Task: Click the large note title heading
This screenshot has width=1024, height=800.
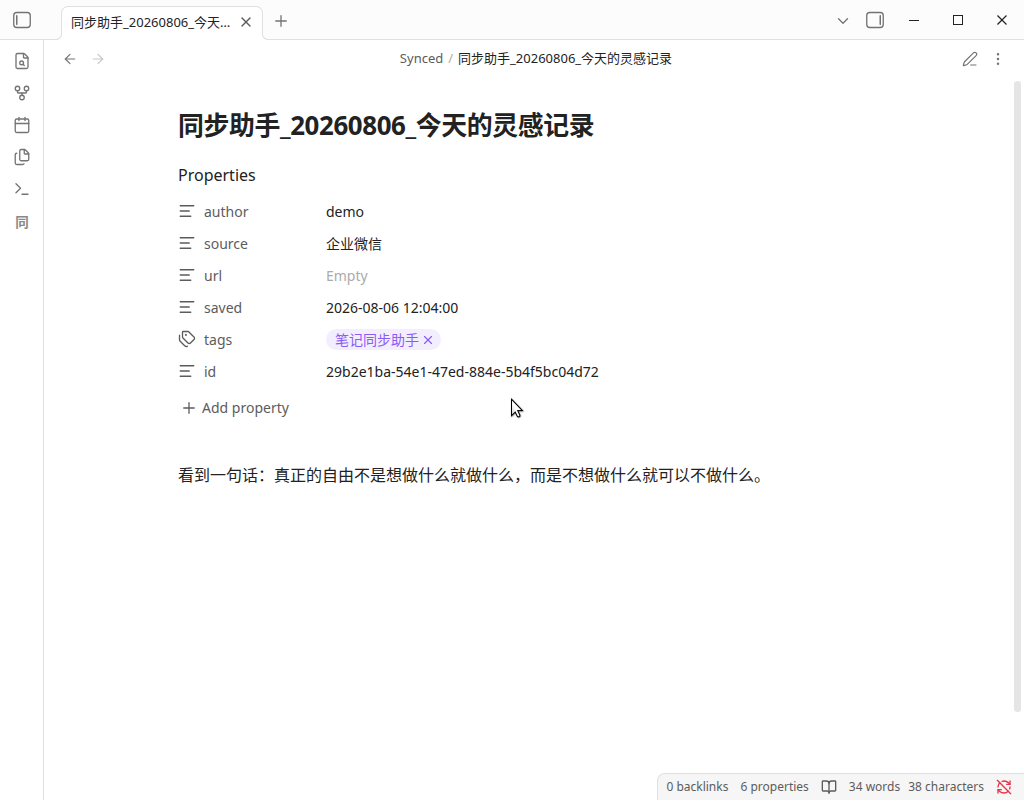Action: 385,125
